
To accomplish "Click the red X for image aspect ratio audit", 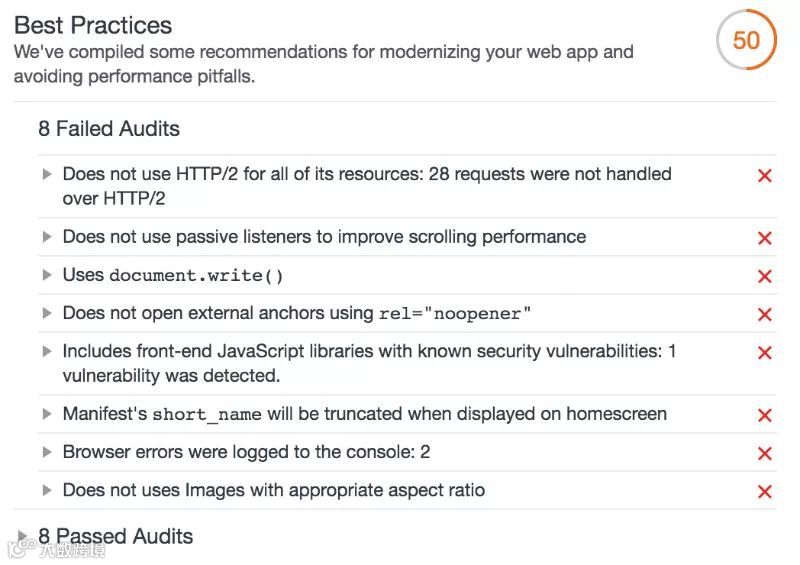I will [765, 491].
